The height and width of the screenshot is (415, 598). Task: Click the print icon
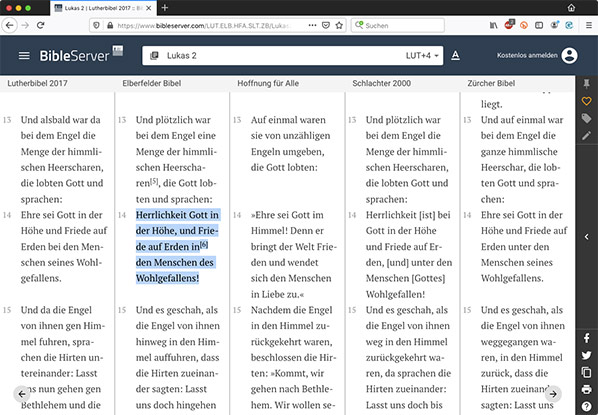click(587, 389)
